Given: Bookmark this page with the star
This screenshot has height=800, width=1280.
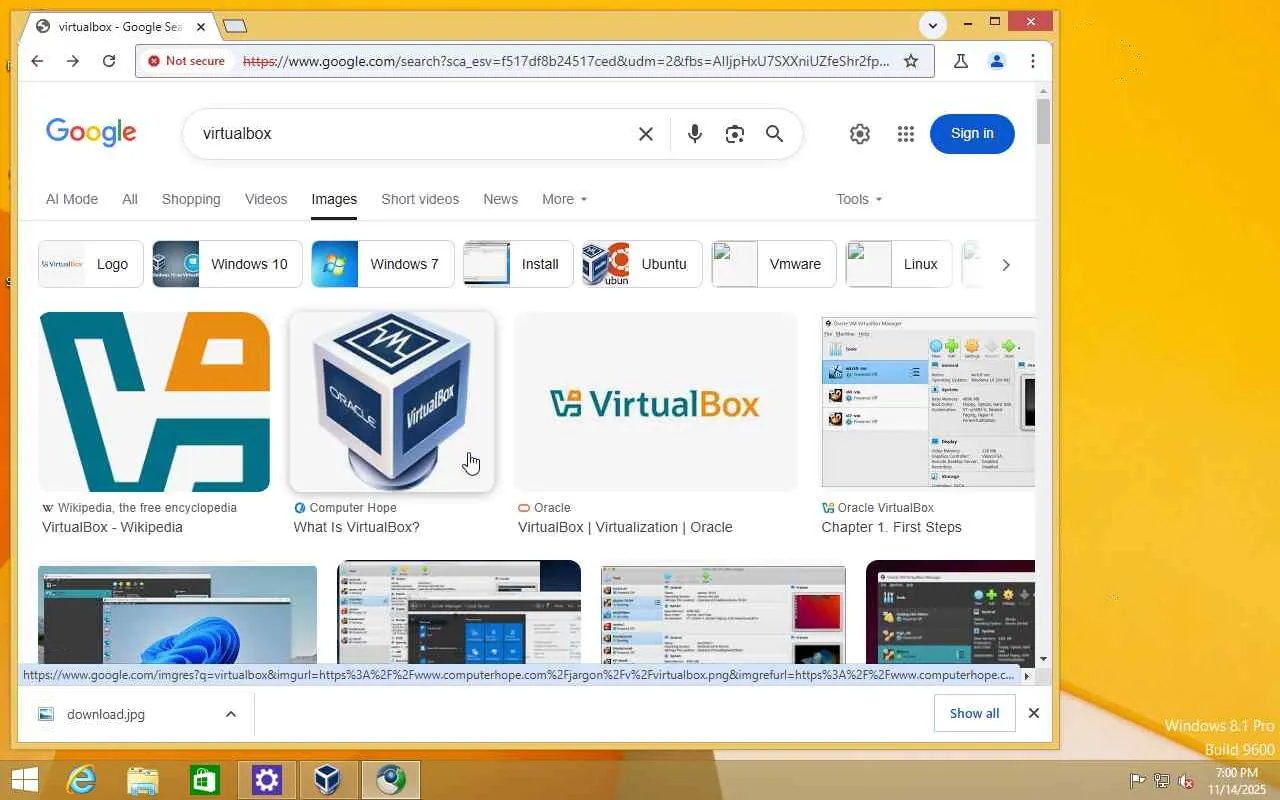Looking at the screenshot, I should point(911,61).
